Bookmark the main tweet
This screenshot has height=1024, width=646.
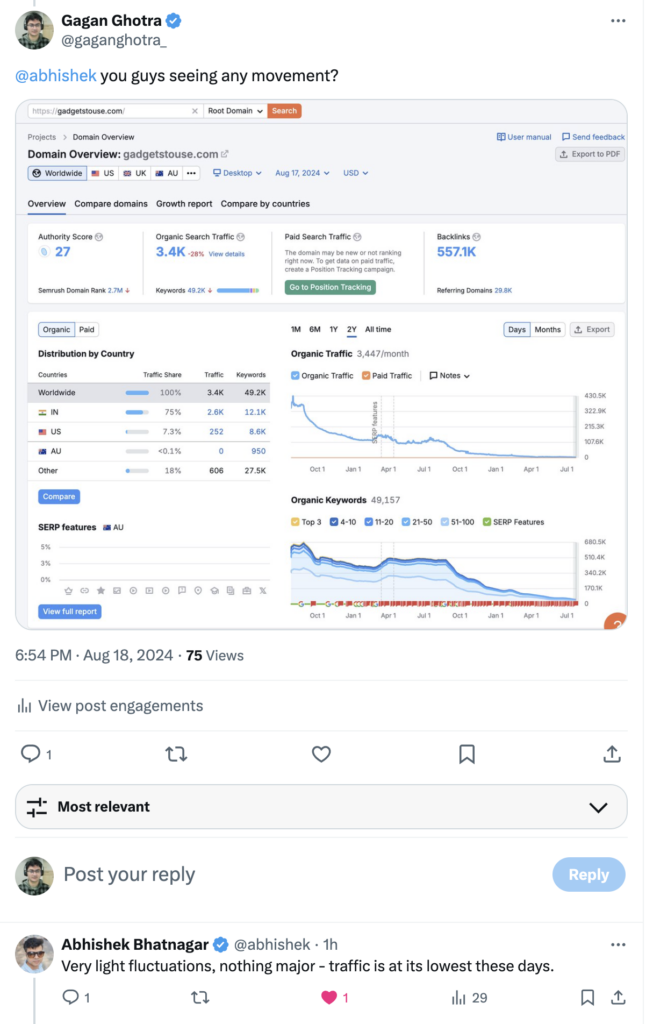point(466,754)
